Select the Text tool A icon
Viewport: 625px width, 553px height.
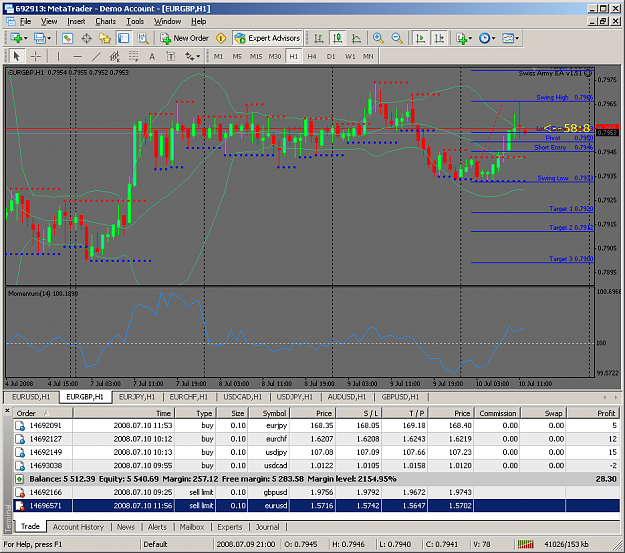(152, 57)
